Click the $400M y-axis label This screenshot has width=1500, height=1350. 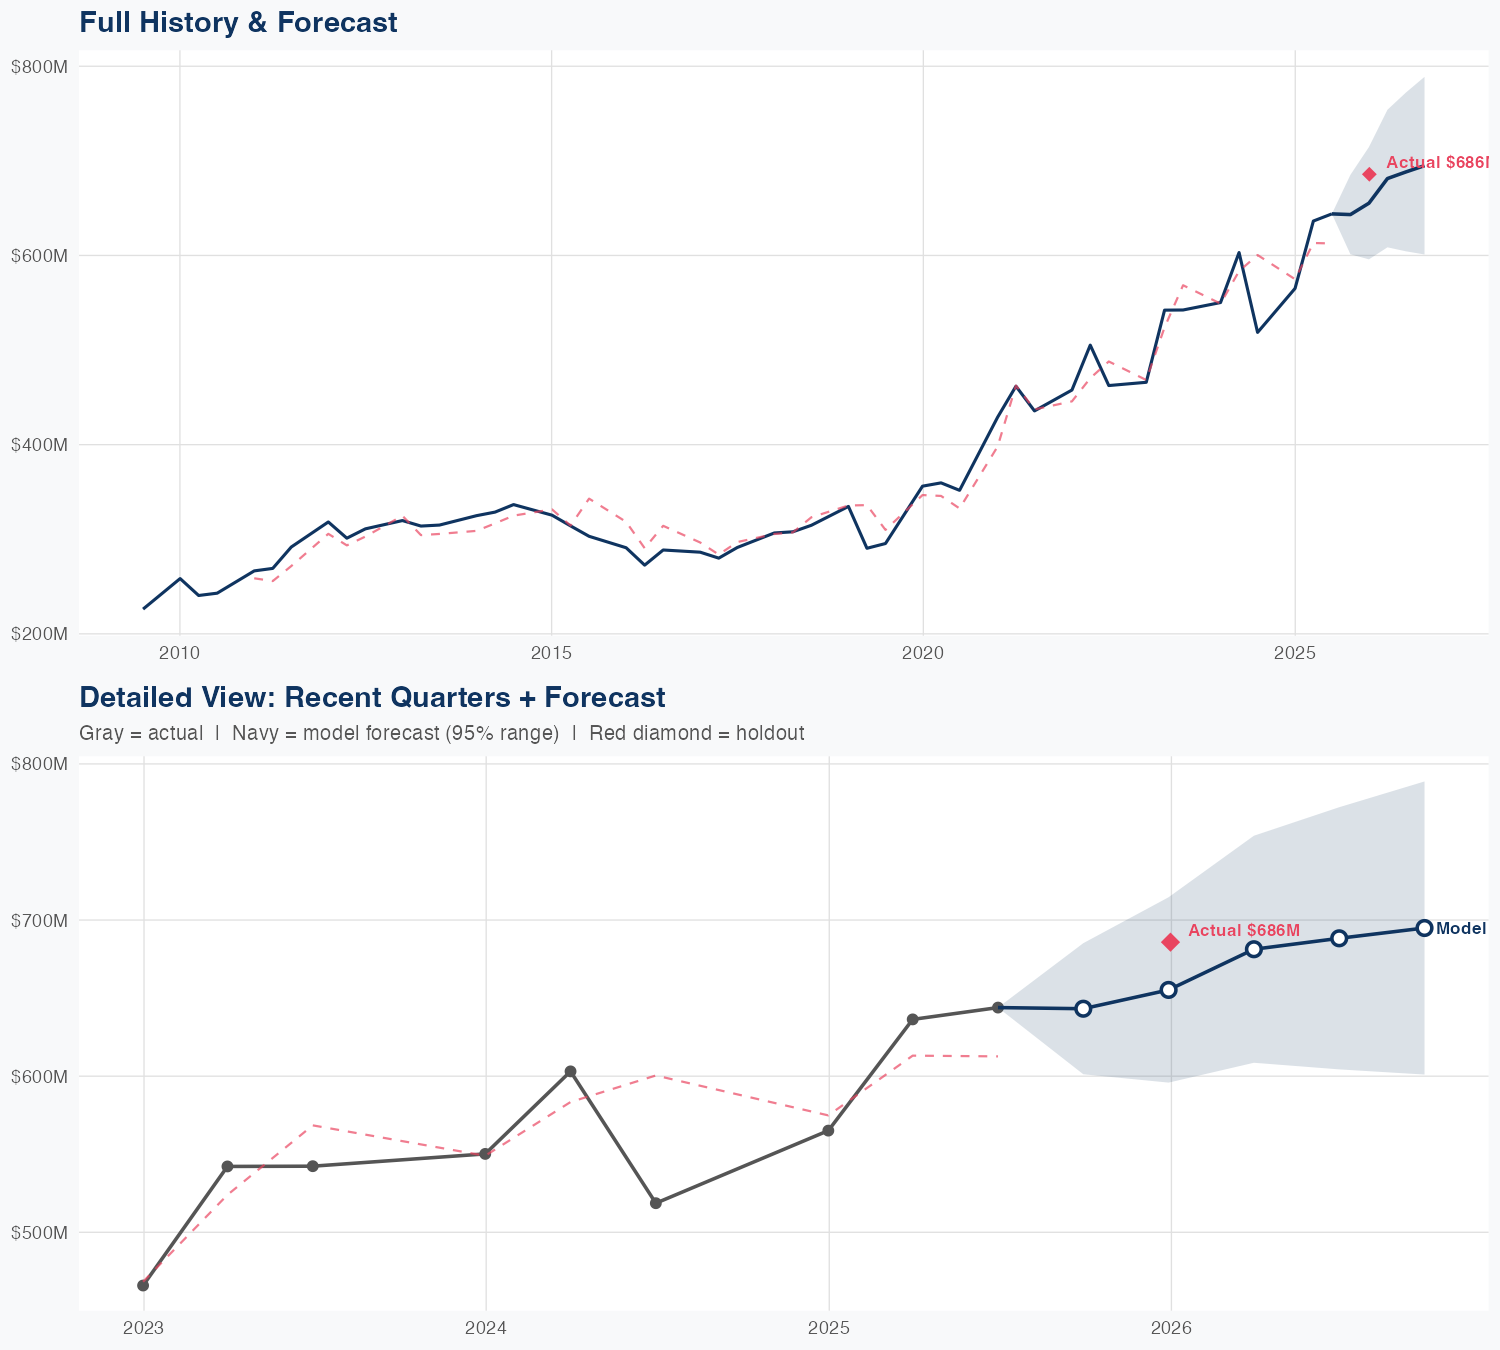(39, 444)
